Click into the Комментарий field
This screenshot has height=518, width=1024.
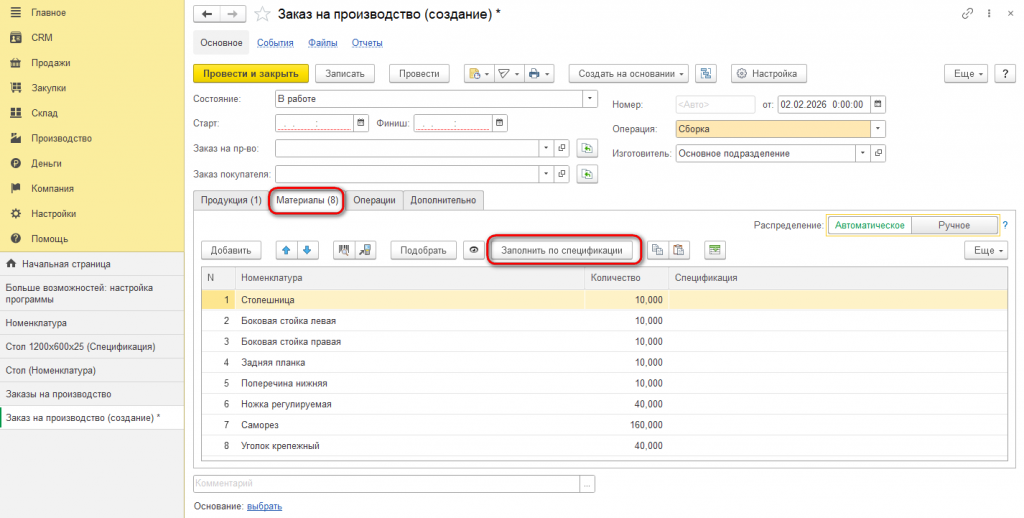(386, 484)
